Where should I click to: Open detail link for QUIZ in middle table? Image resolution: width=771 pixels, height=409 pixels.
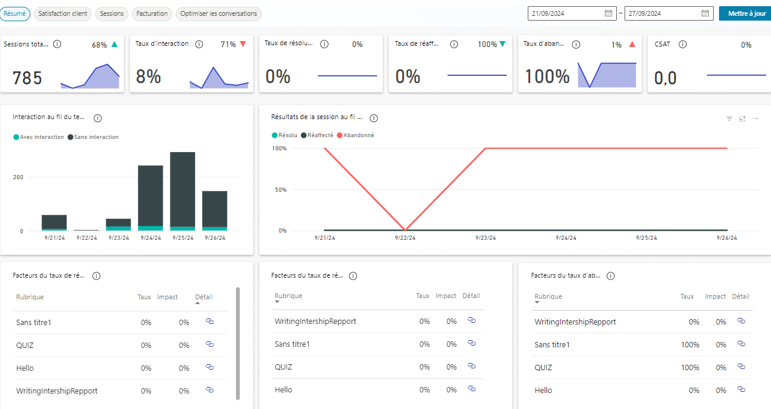pos(472,366)
